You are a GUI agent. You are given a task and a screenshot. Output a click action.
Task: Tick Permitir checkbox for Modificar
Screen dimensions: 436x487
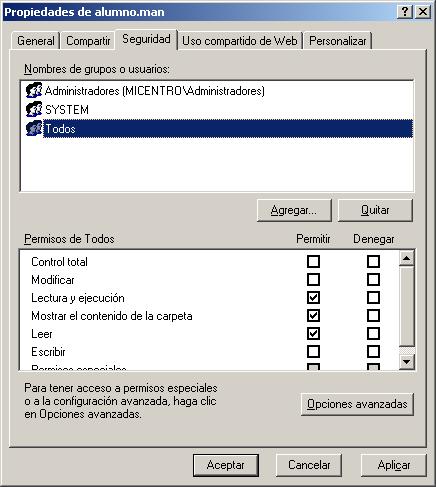pos(313,279)
